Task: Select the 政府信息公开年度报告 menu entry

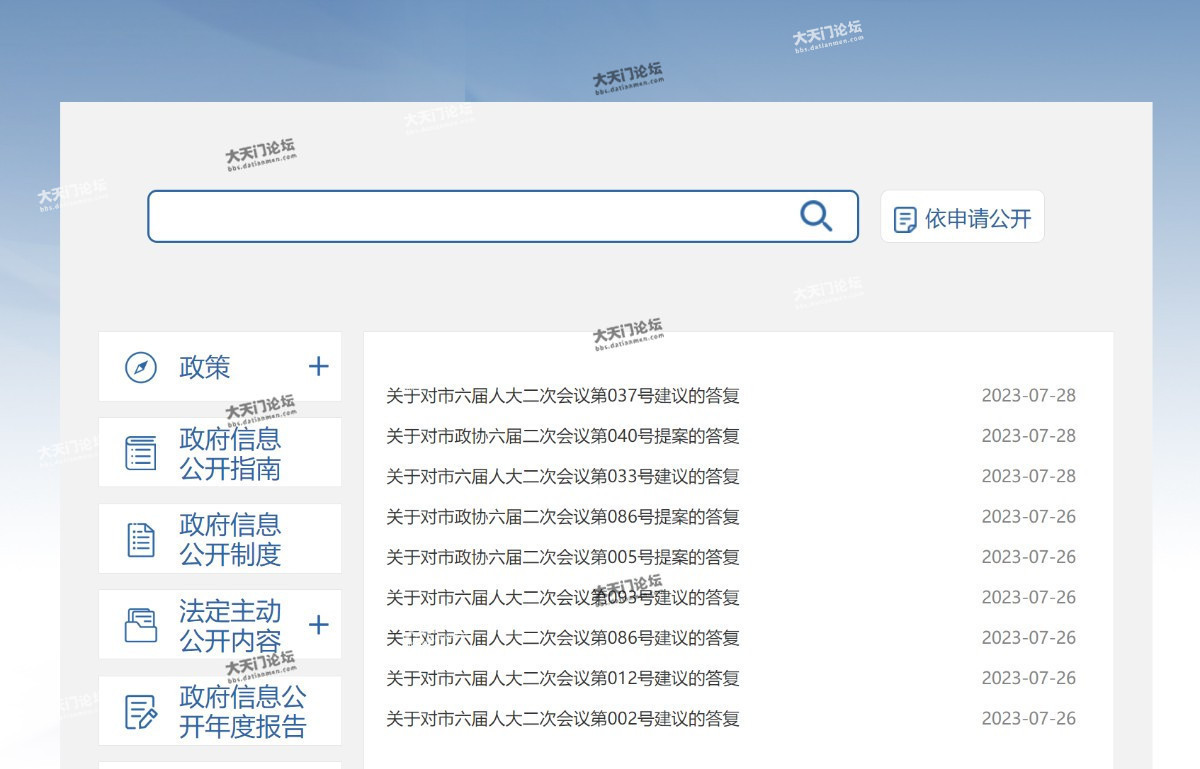Action: click(x=242, y=712)
